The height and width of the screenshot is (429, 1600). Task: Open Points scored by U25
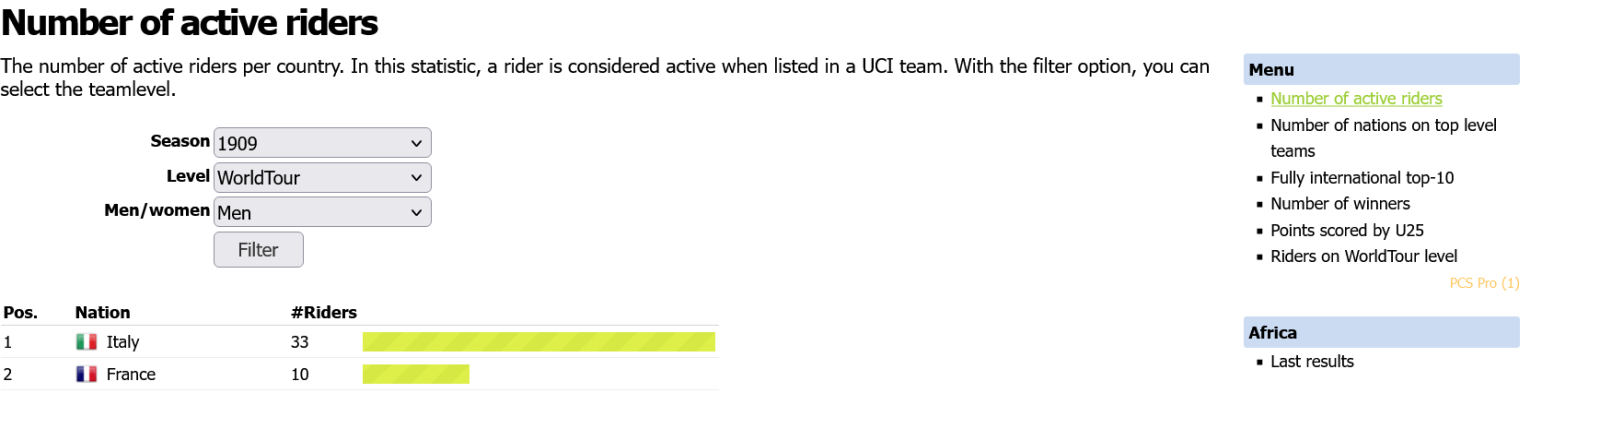tap(1347, 230)
